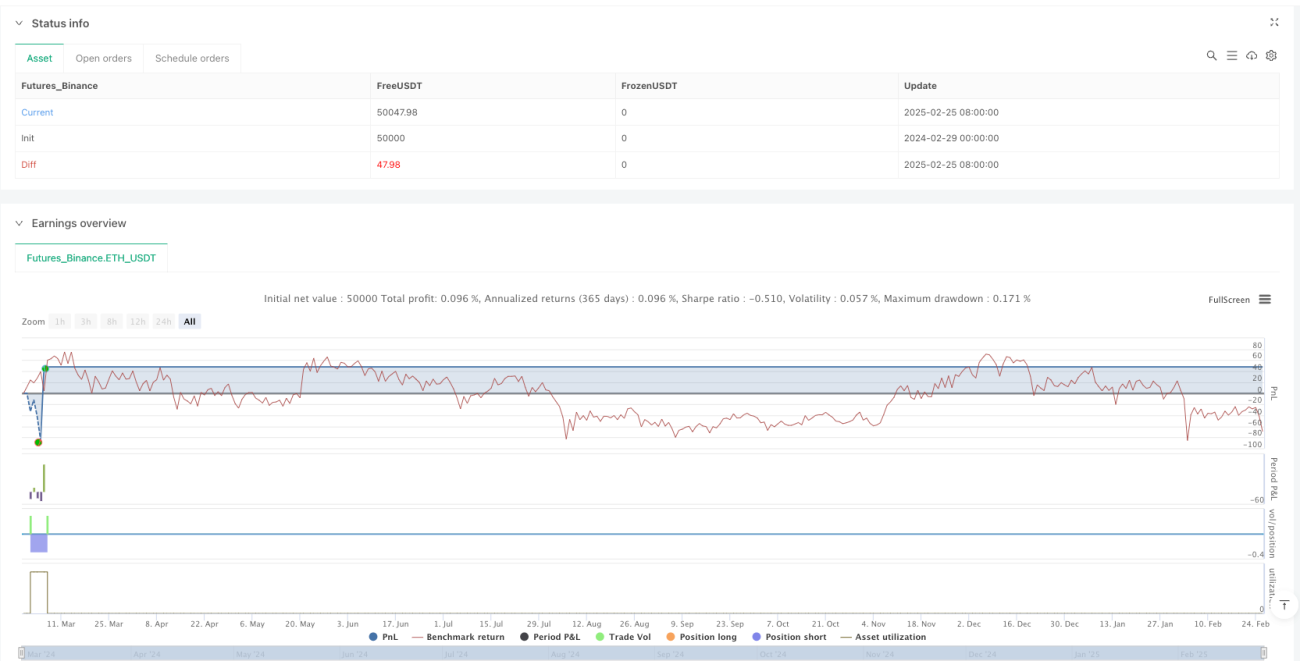Click the search magnifier icon in Status info
This screenshot has height=661, width=1300.
tap(1211, 56)
